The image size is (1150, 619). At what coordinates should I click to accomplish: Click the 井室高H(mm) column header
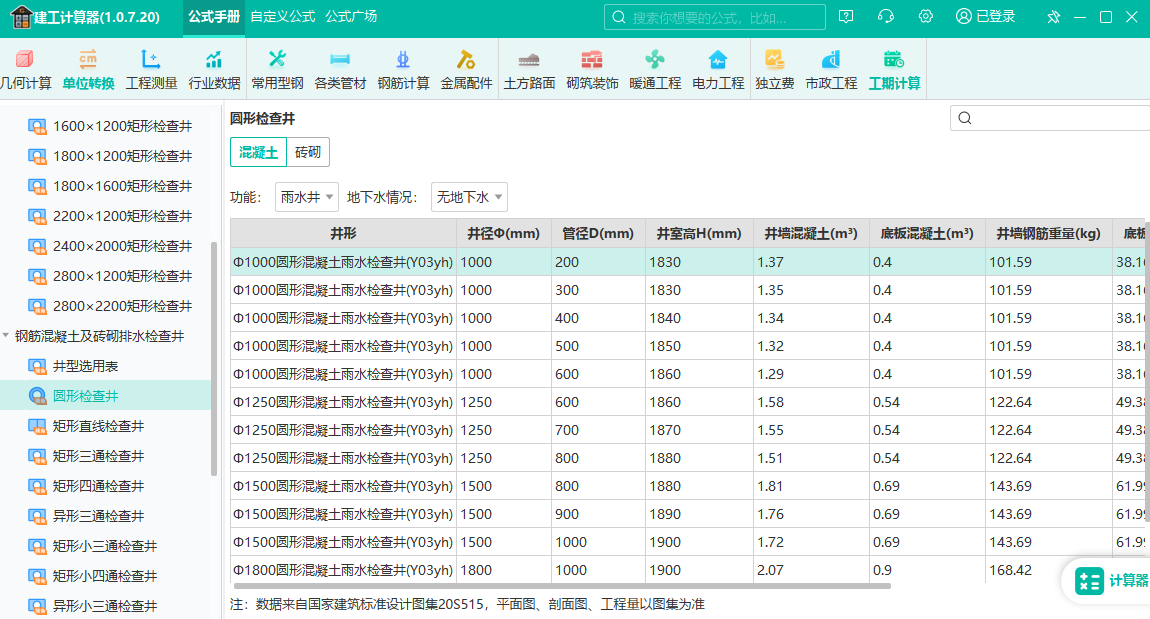point(699,233)
